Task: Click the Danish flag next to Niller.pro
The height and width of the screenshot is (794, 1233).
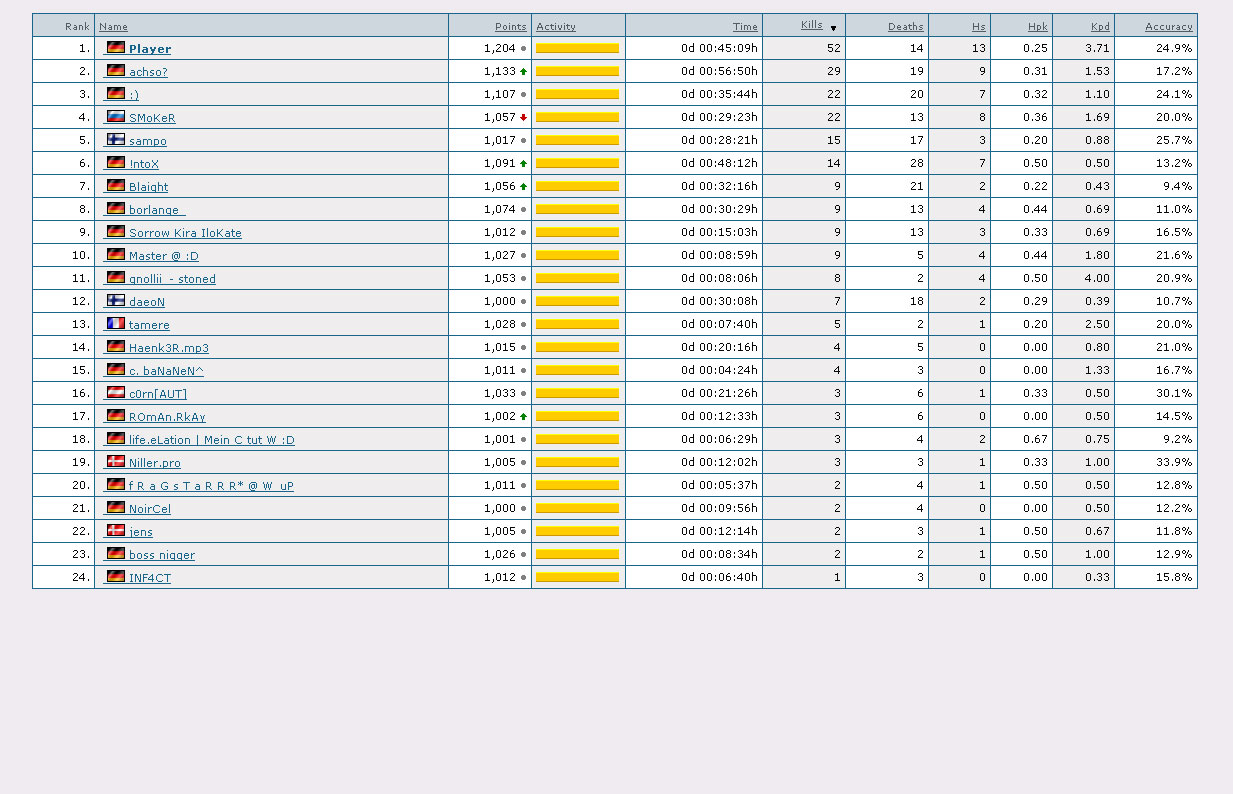Action: pyautogui.click(x=116, y=462)
